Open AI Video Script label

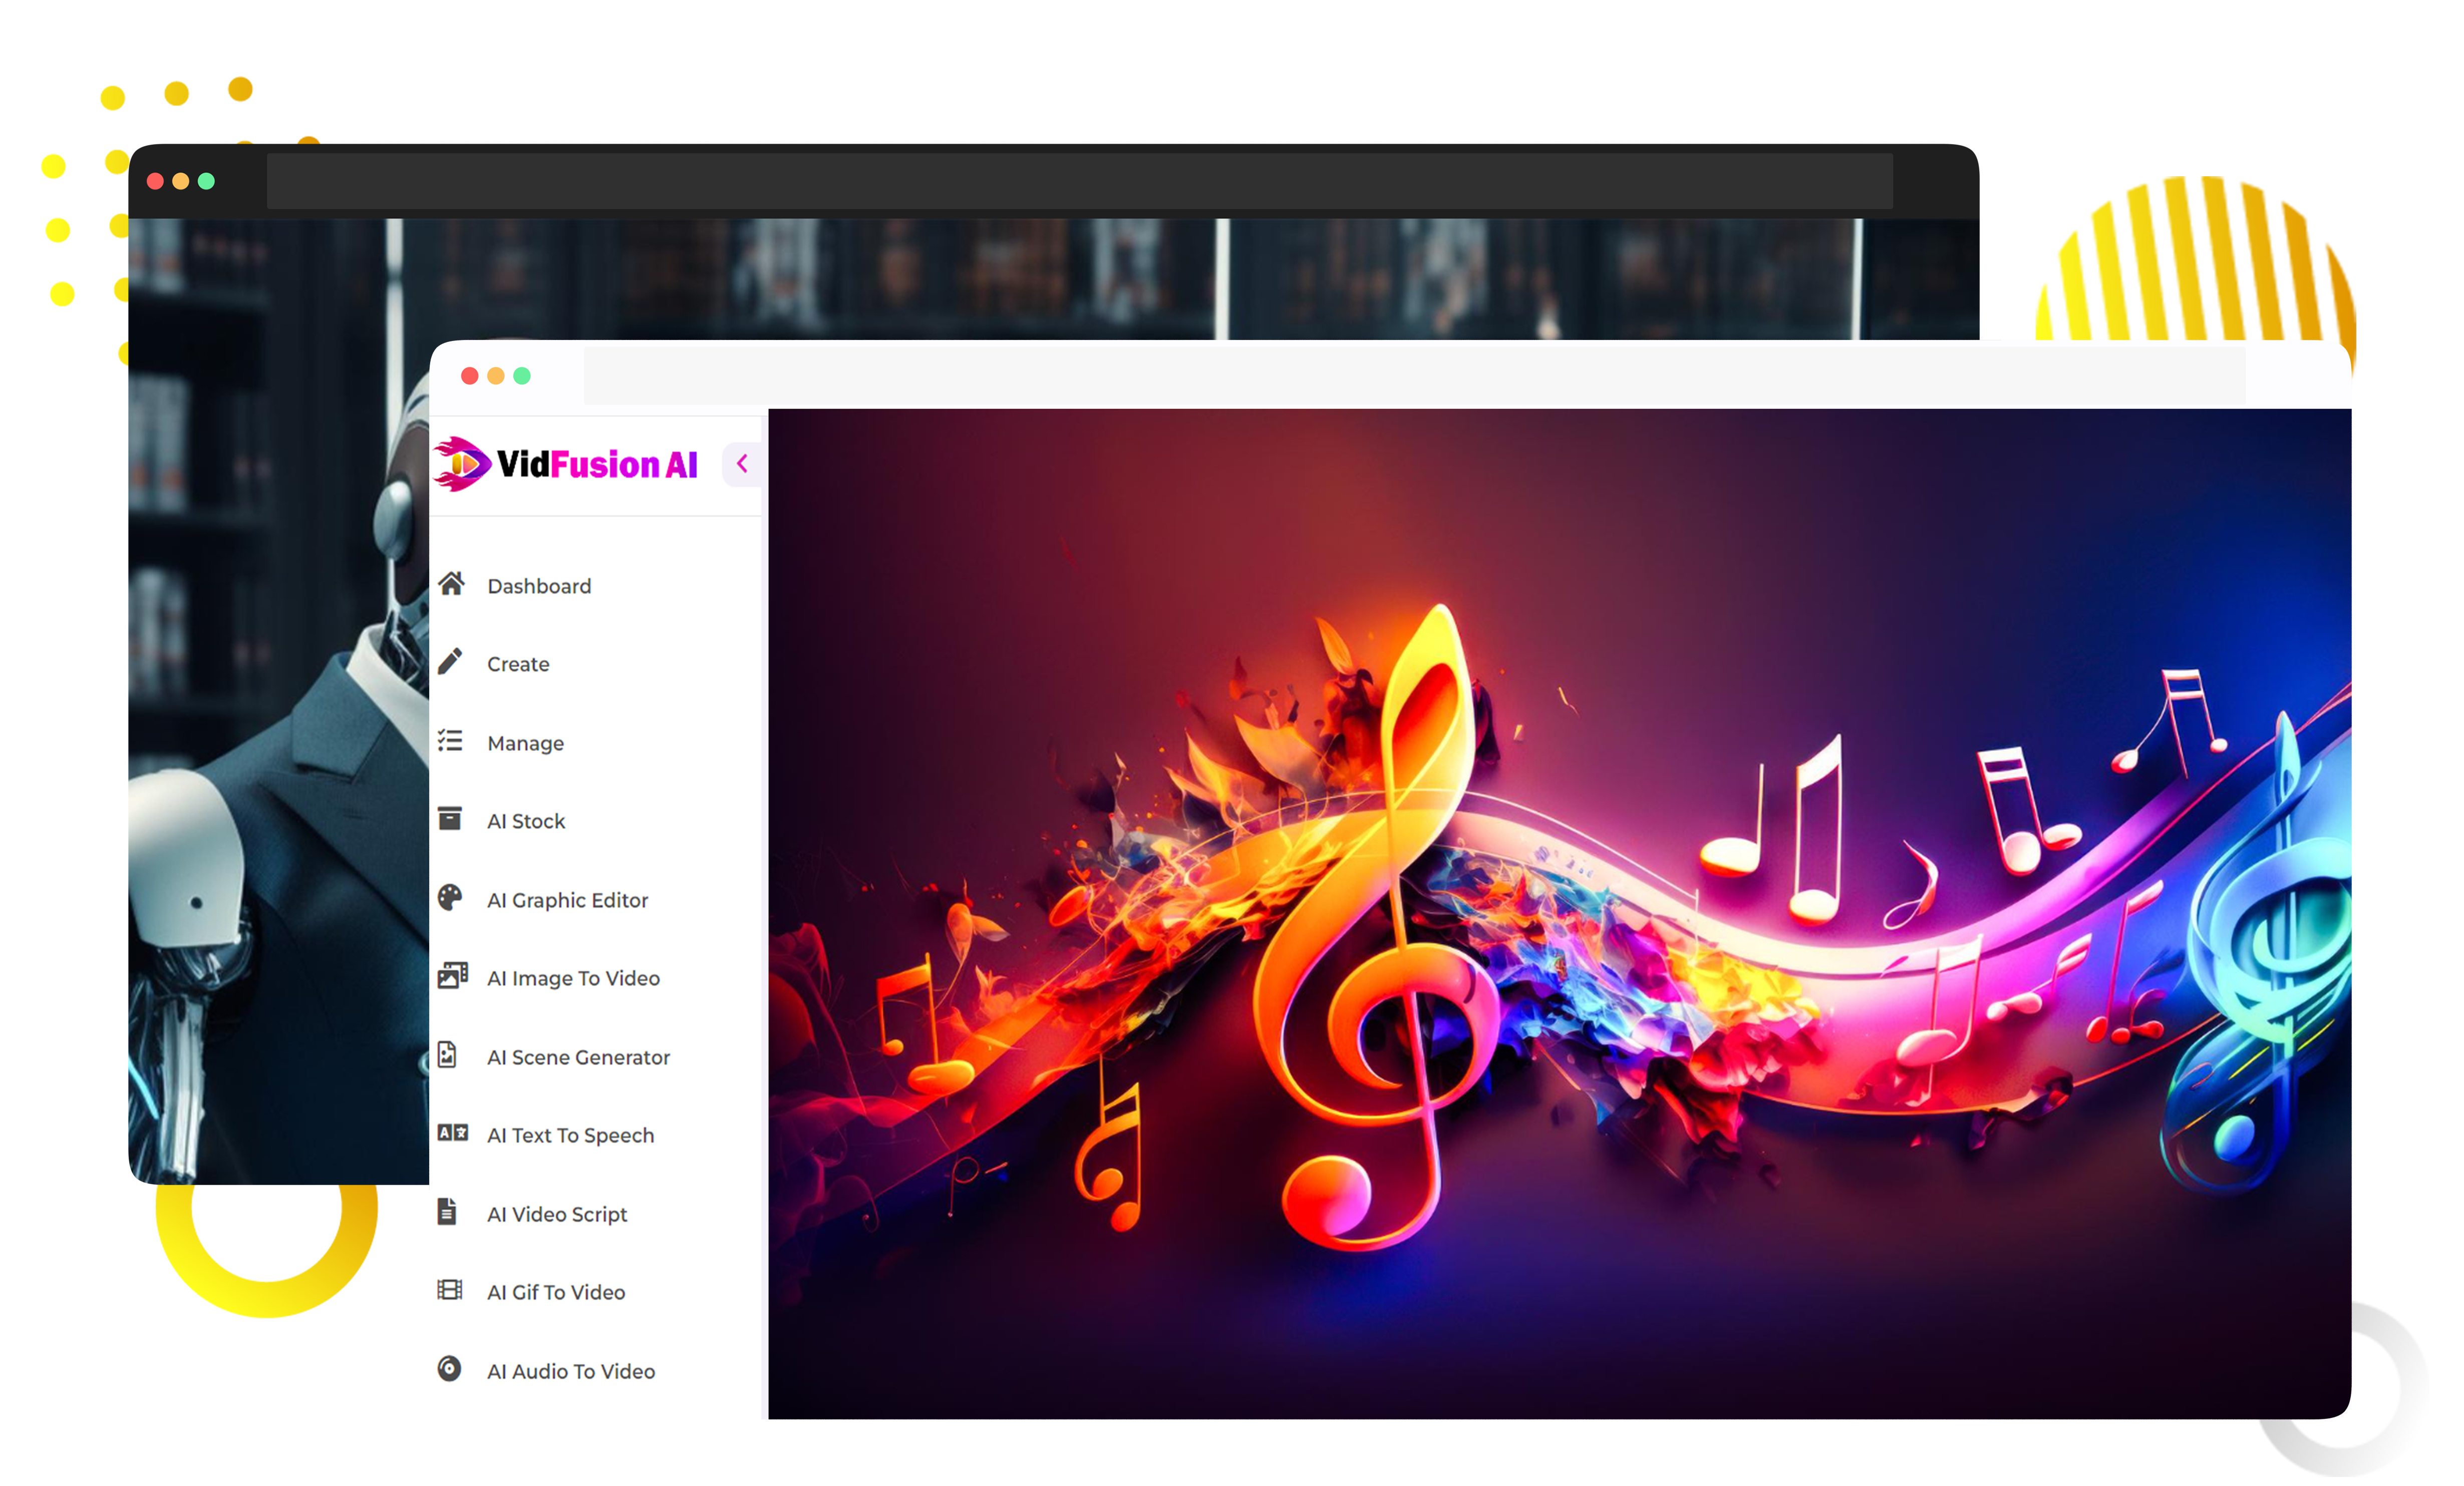pyautogui.click(x=557, y=1214)
